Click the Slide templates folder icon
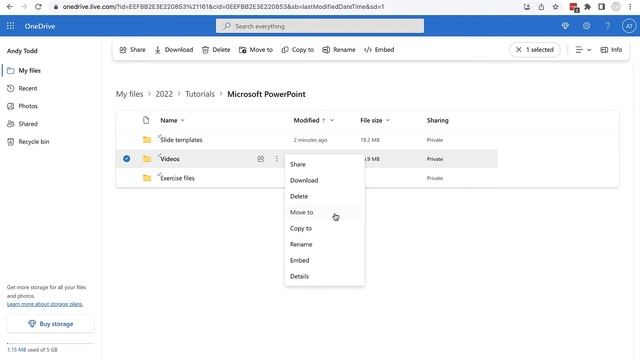The width and height of the screenshot is (640, 360). [x=147, y=140]
